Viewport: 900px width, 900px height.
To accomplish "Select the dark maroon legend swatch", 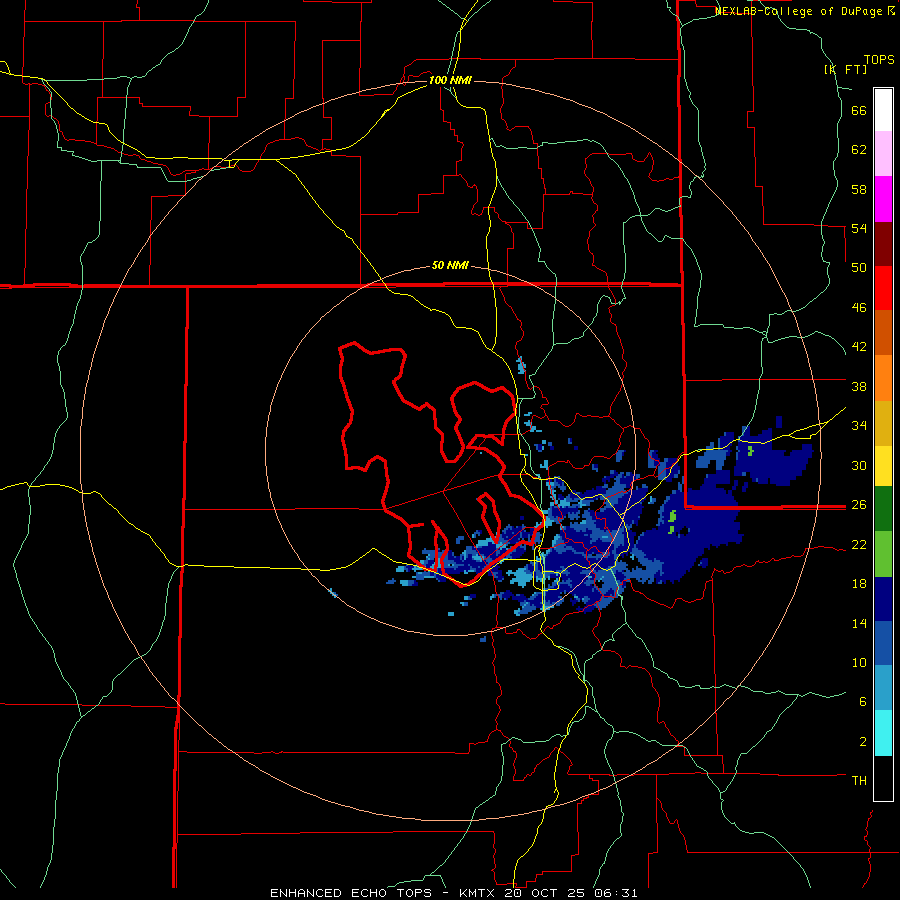I will (883, 243).
